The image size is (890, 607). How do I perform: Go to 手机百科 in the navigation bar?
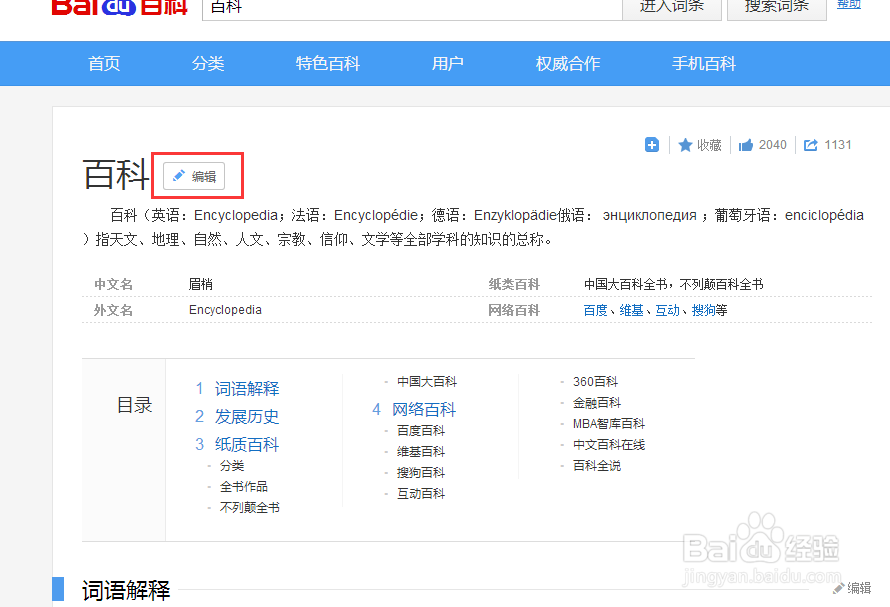pos(704,63)
